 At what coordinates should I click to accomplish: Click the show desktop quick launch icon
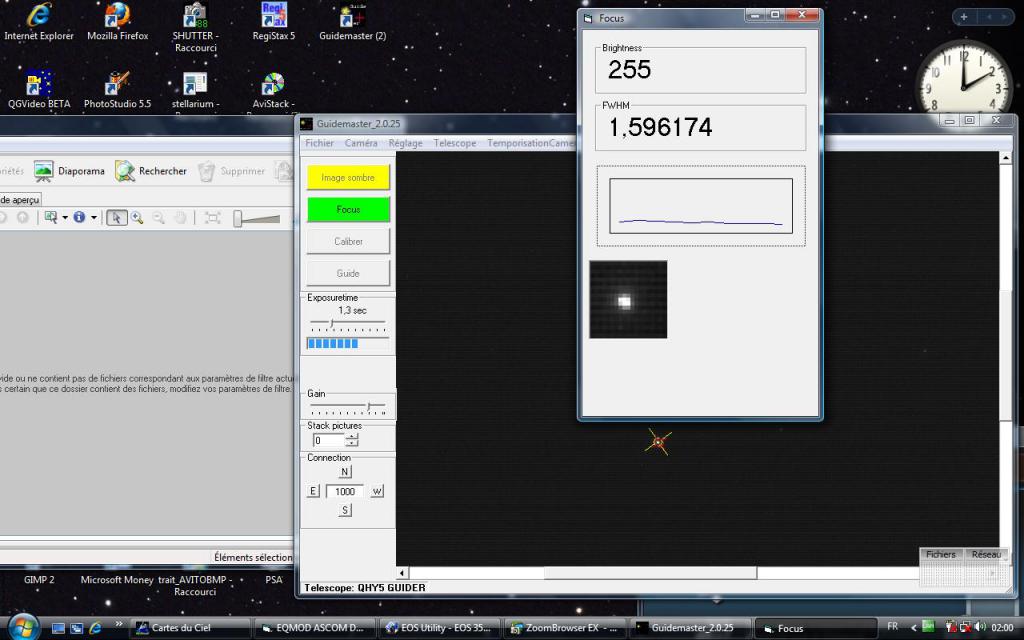coord(58,628)
